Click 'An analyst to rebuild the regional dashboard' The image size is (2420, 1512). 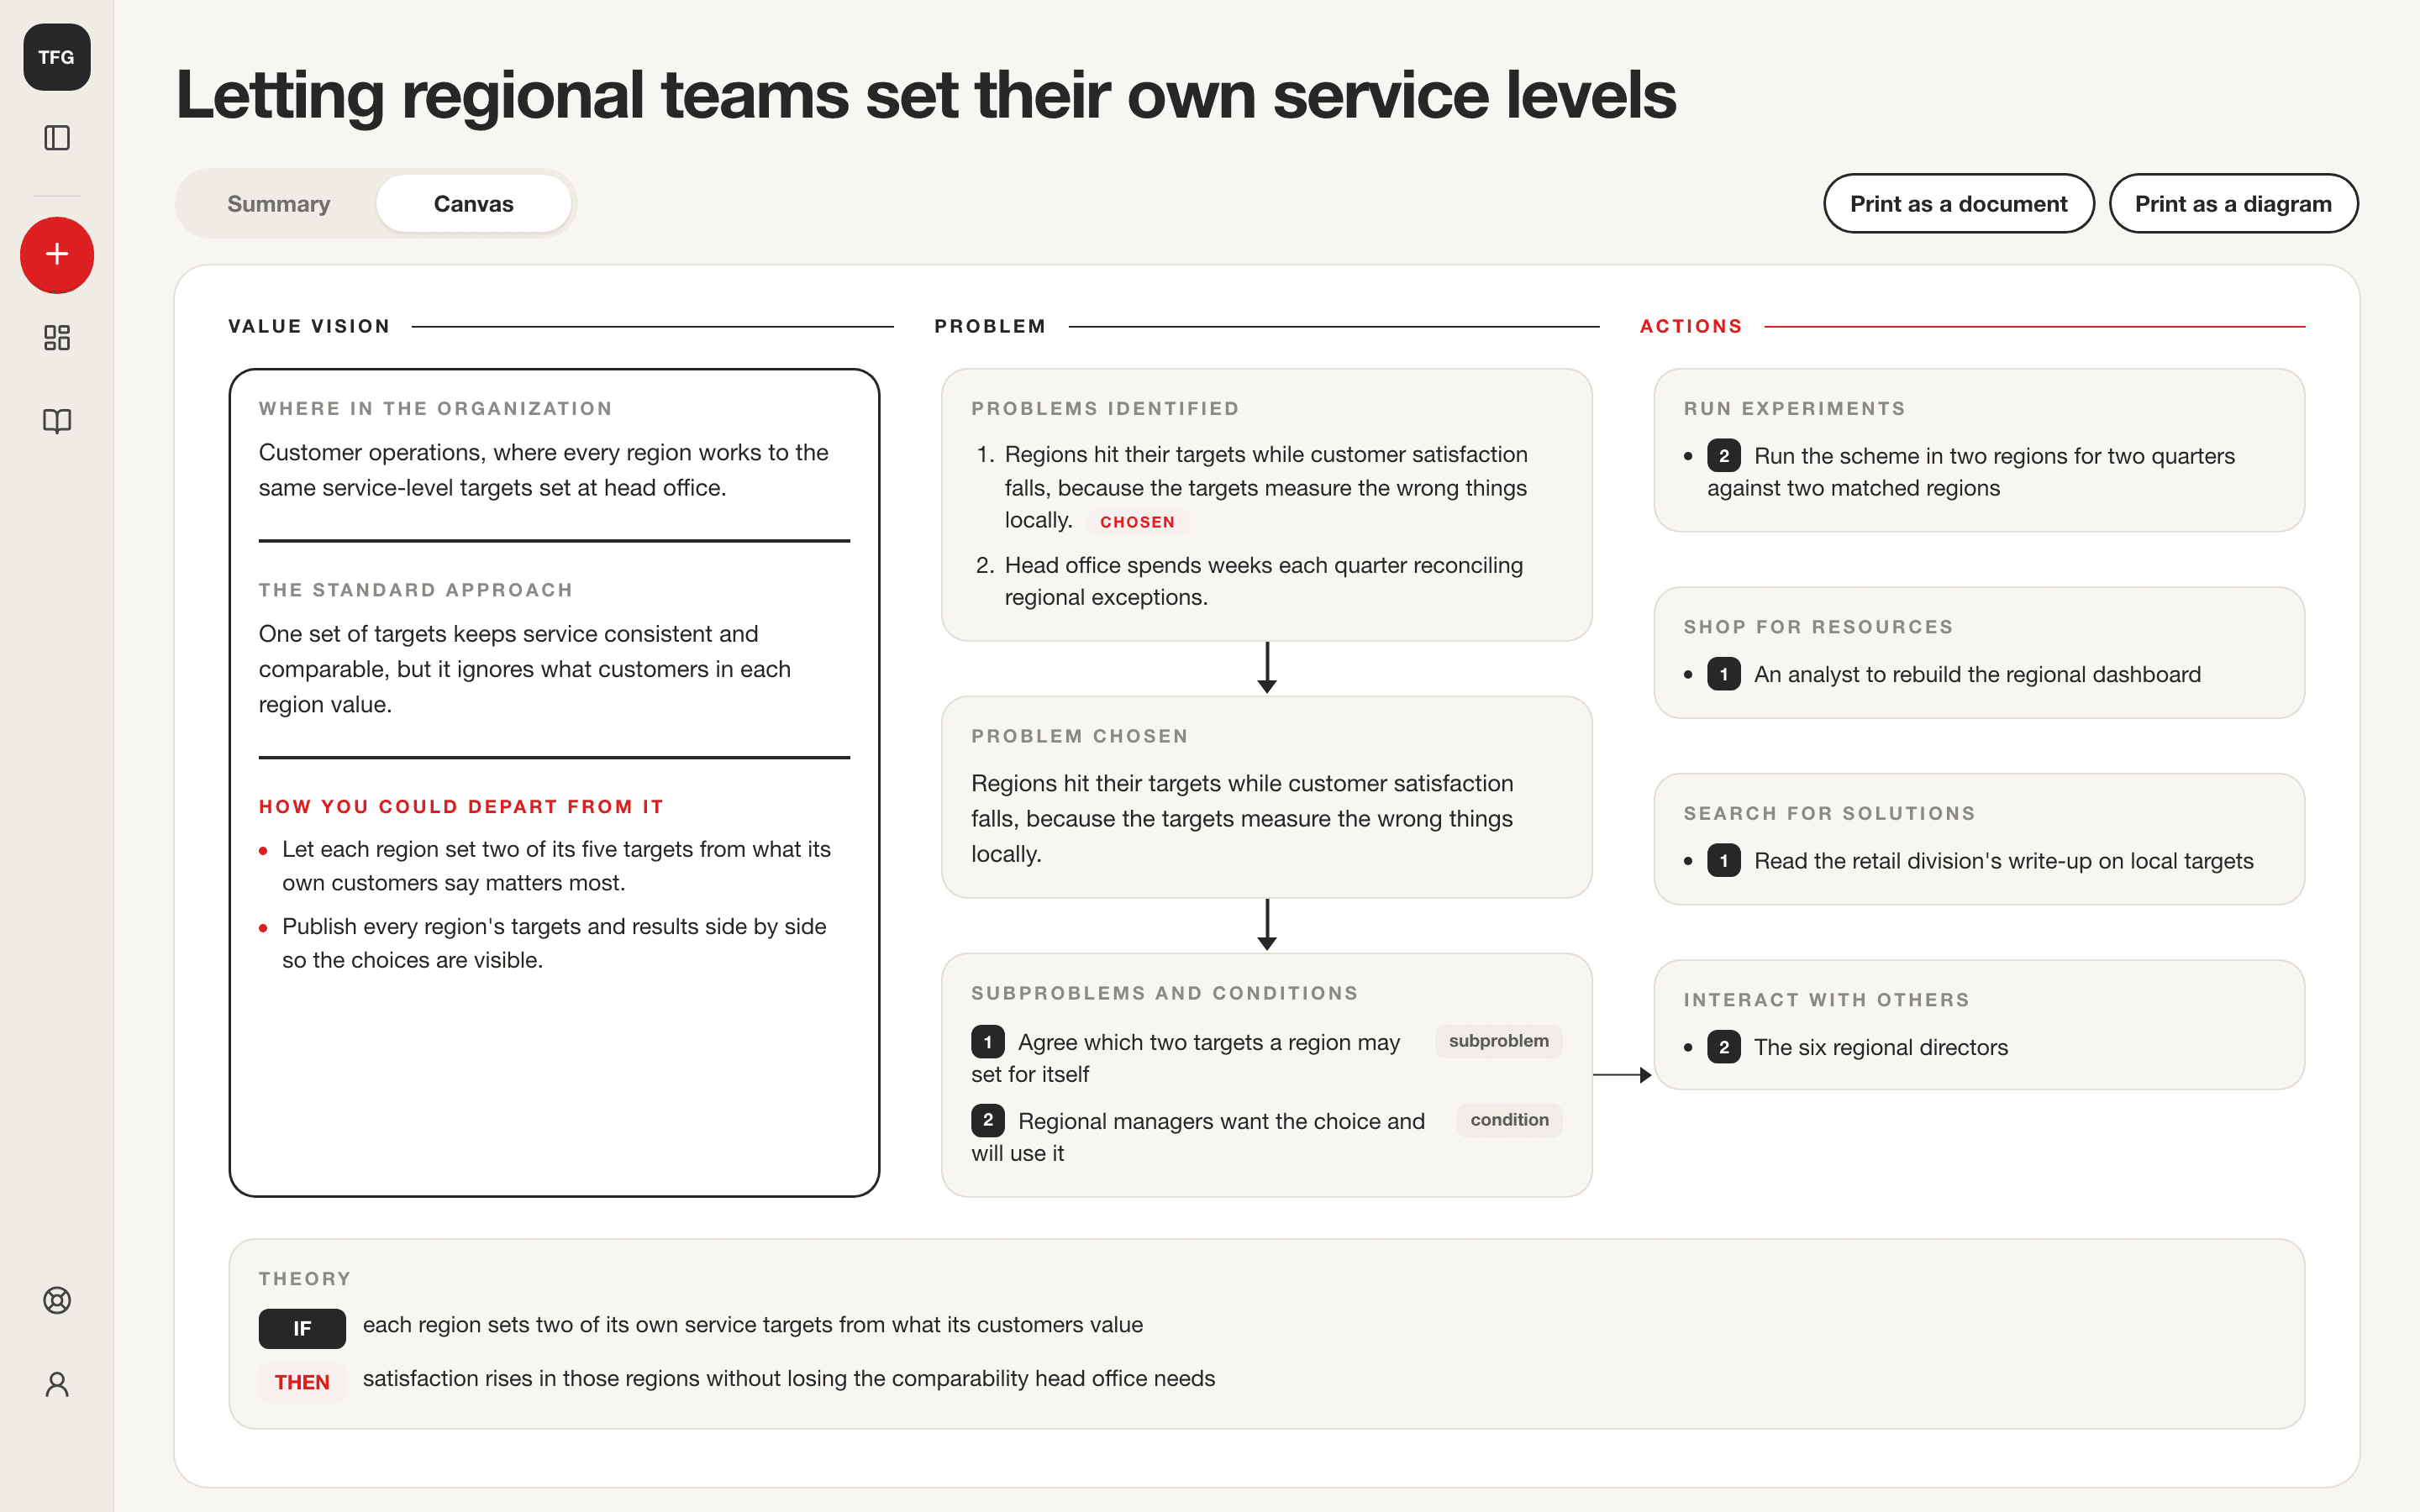(1977, 674)
